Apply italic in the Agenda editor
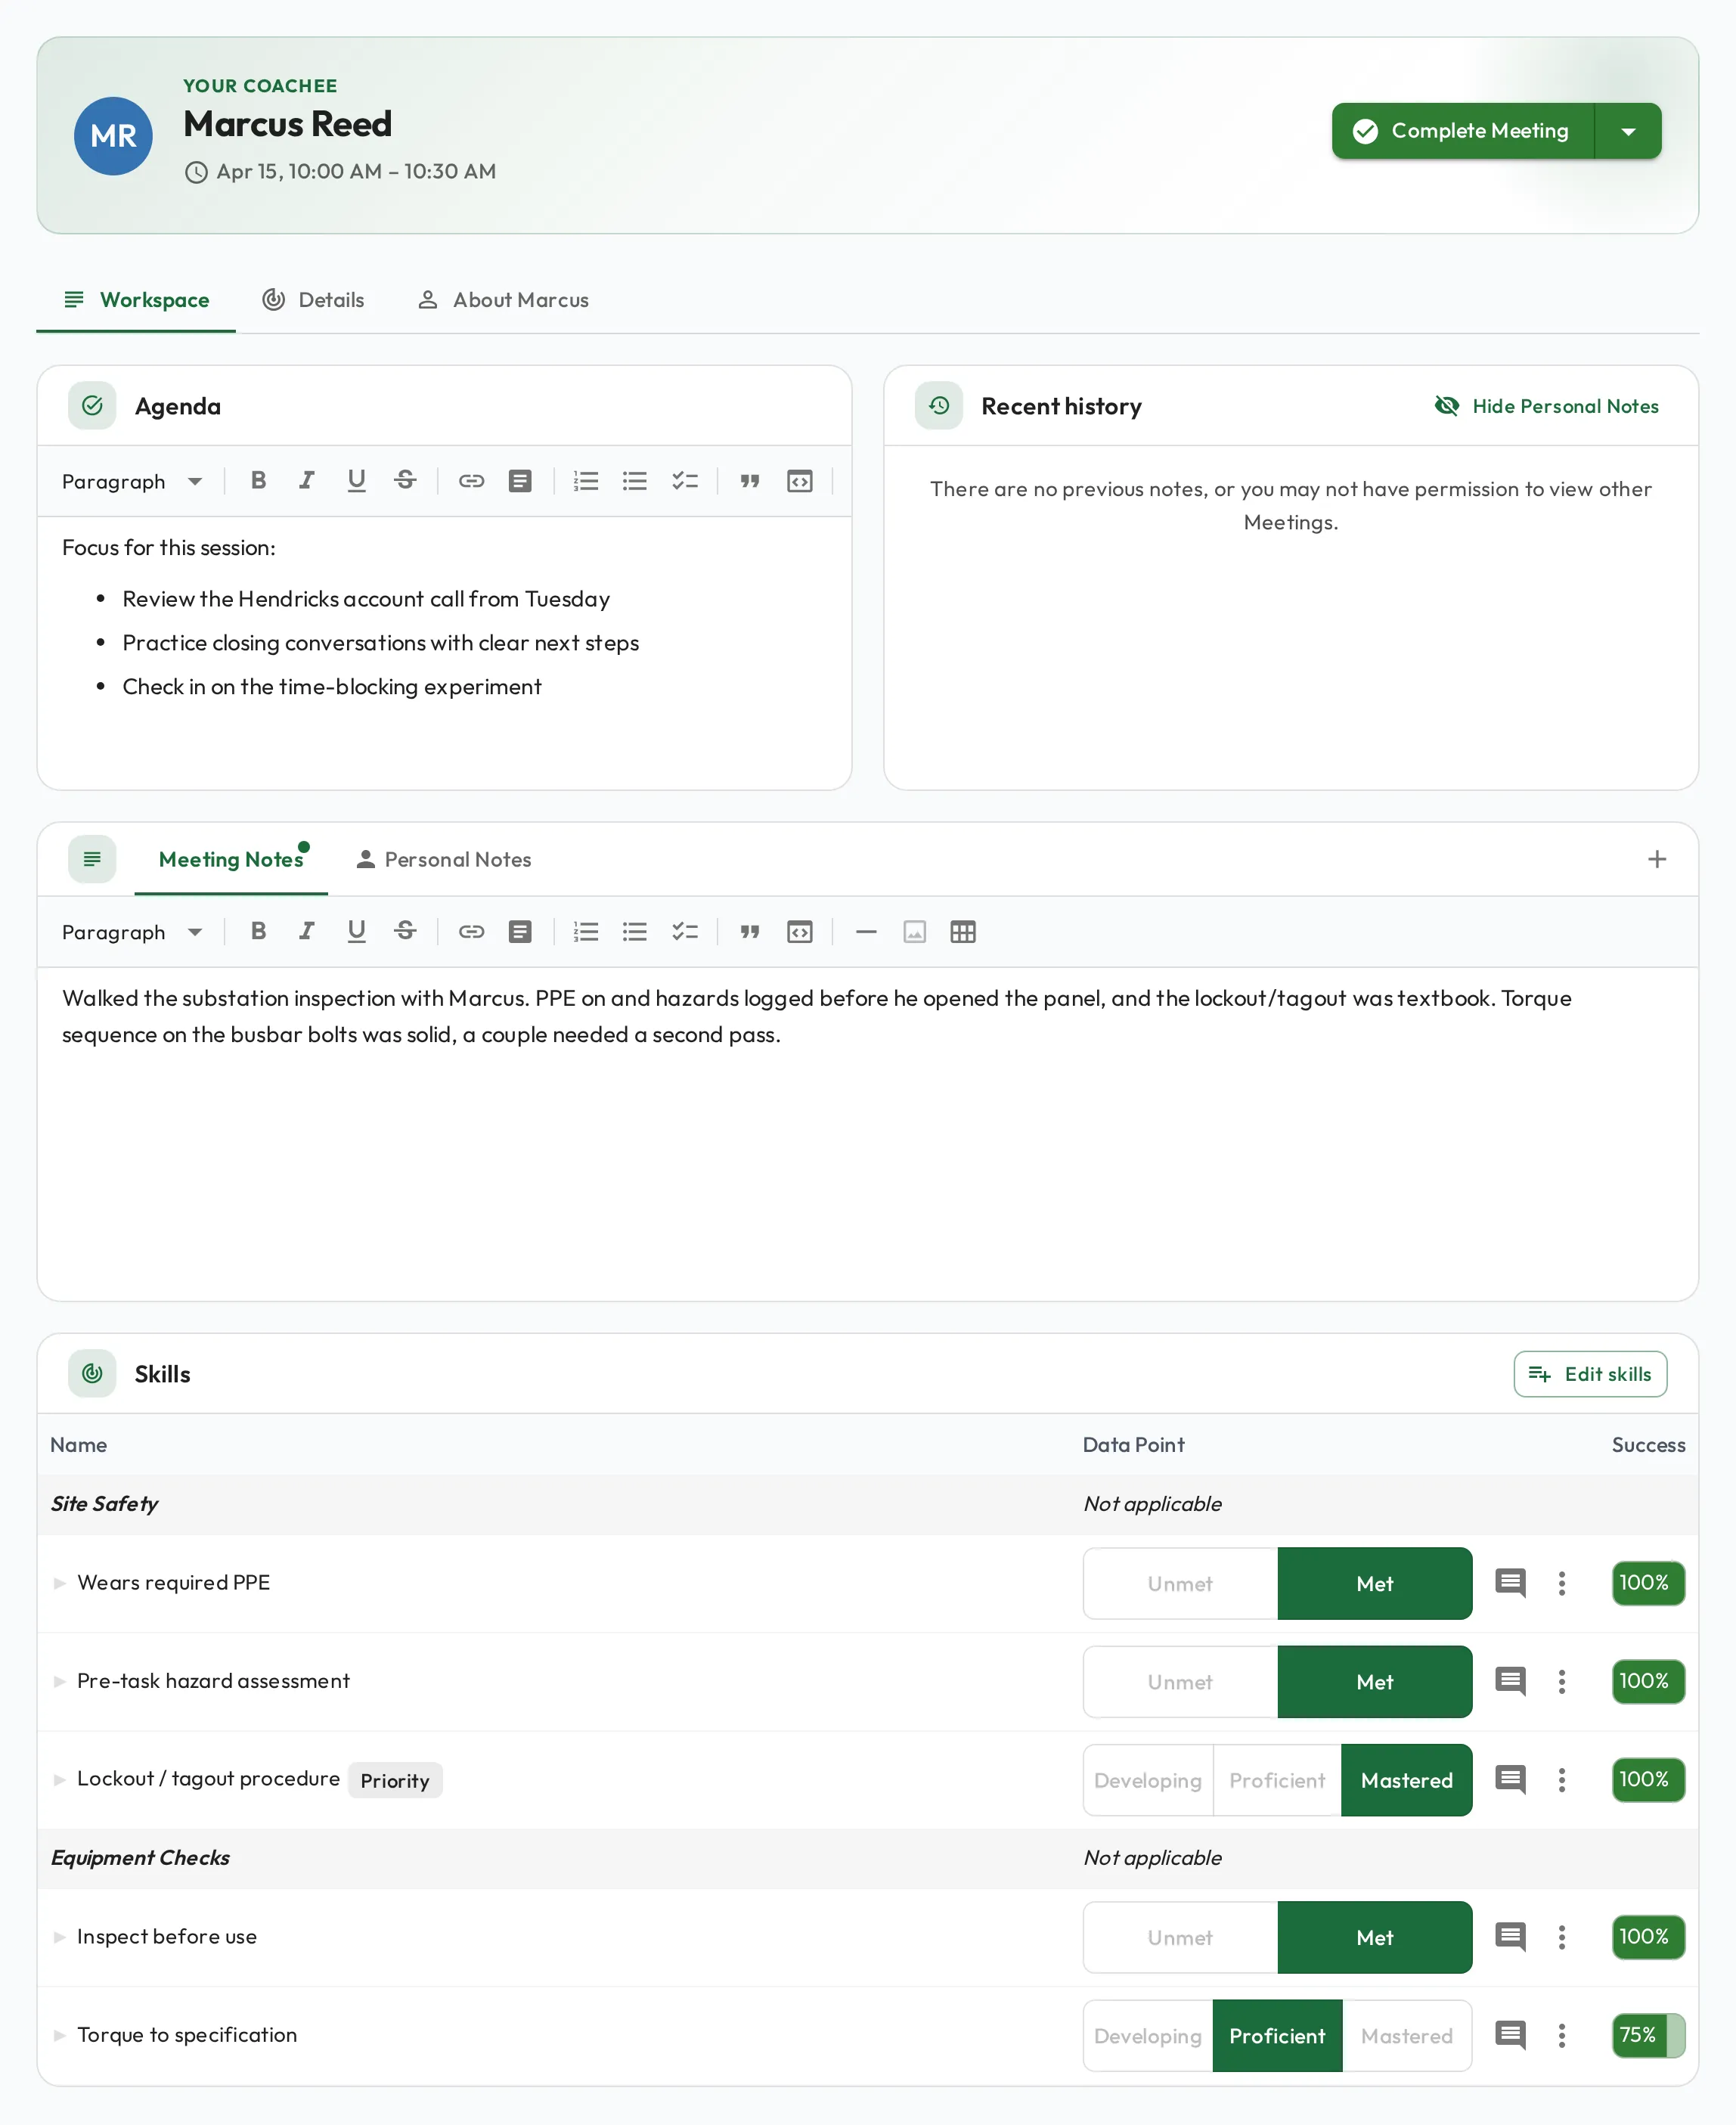The image size is (1736, 2125). pos(307,481)
